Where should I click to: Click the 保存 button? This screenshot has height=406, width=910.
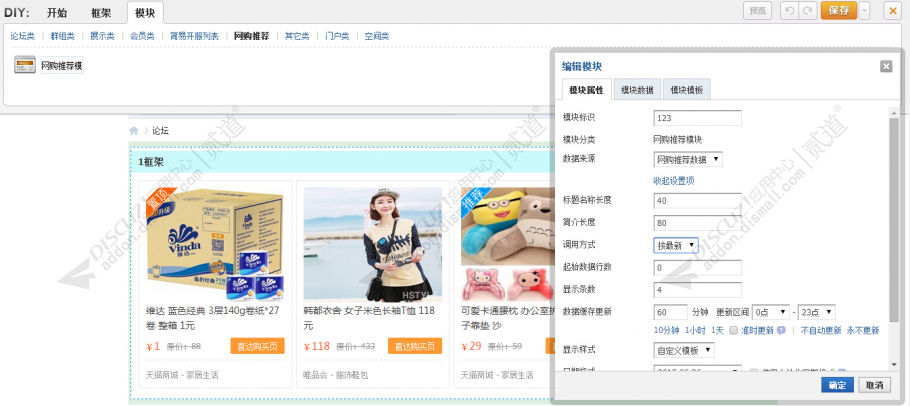point(839,10)
